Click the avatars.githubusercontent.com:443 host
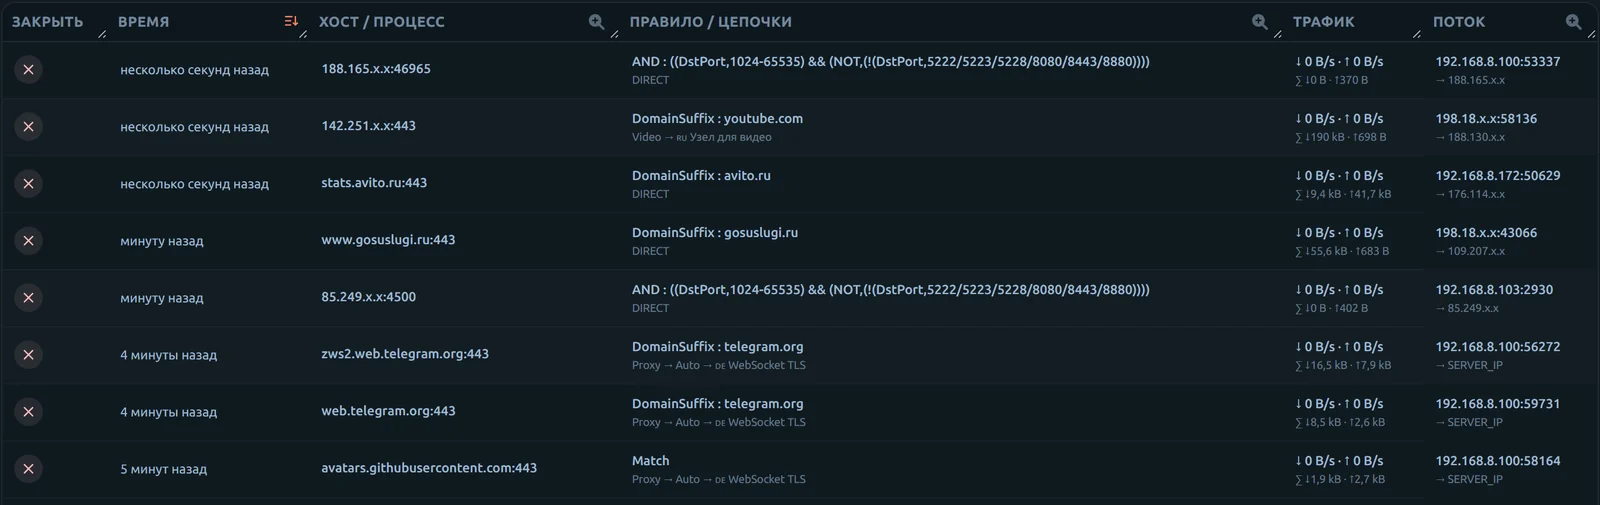This screenshot has height=505, width=1600. tap(429, 468)
